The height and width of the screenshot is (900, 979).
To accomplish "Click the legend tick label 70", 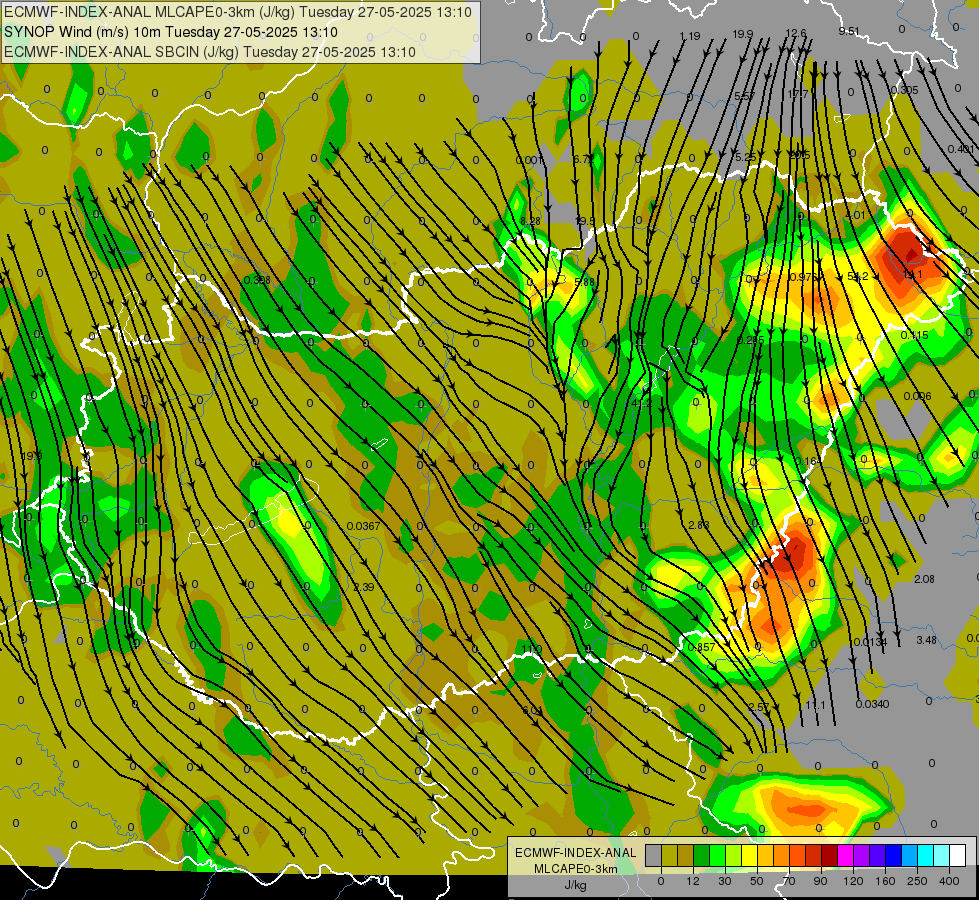I will pos(789,881).
